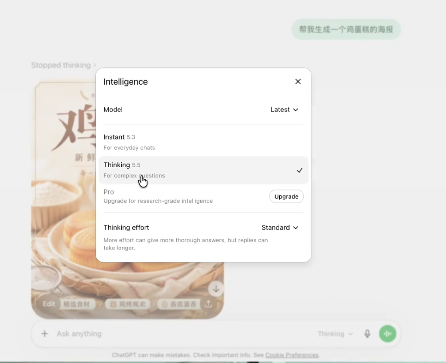Start voice mode with green button
The width and height of the screenshot is (446, 363).
click(388, 334)
